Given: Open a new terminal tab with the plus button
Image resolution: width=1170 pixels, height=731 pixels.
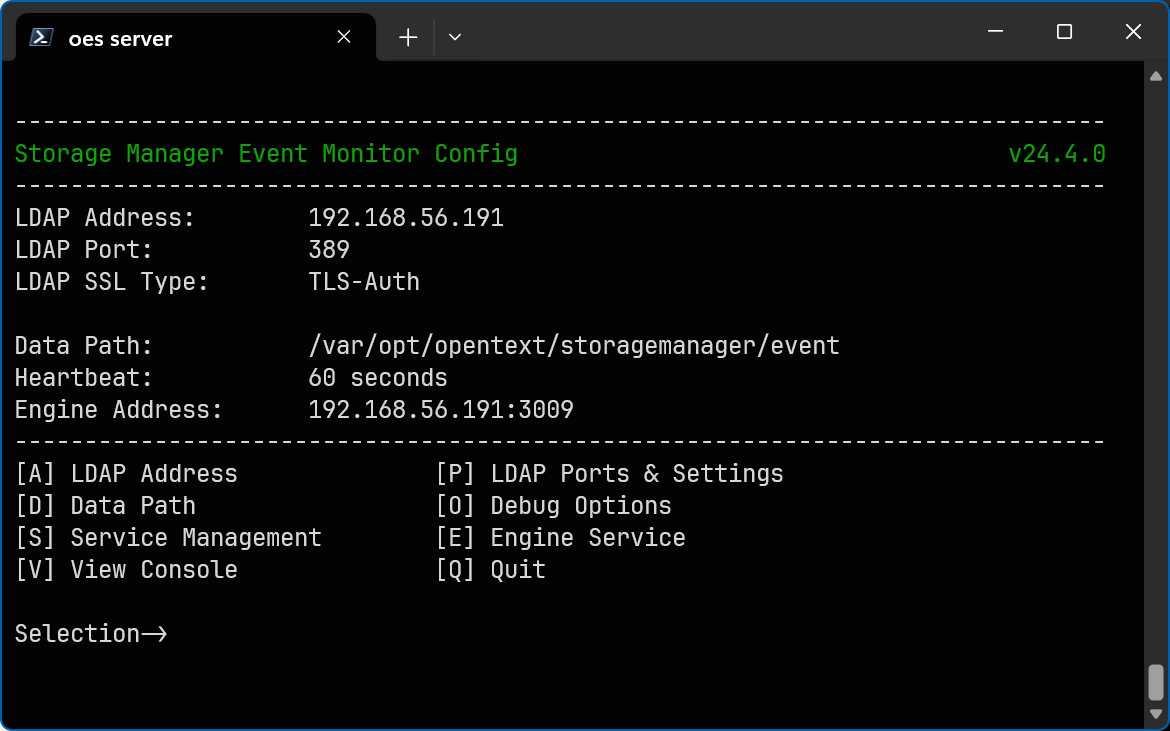Looking at the screenshot, I should 407,37.
